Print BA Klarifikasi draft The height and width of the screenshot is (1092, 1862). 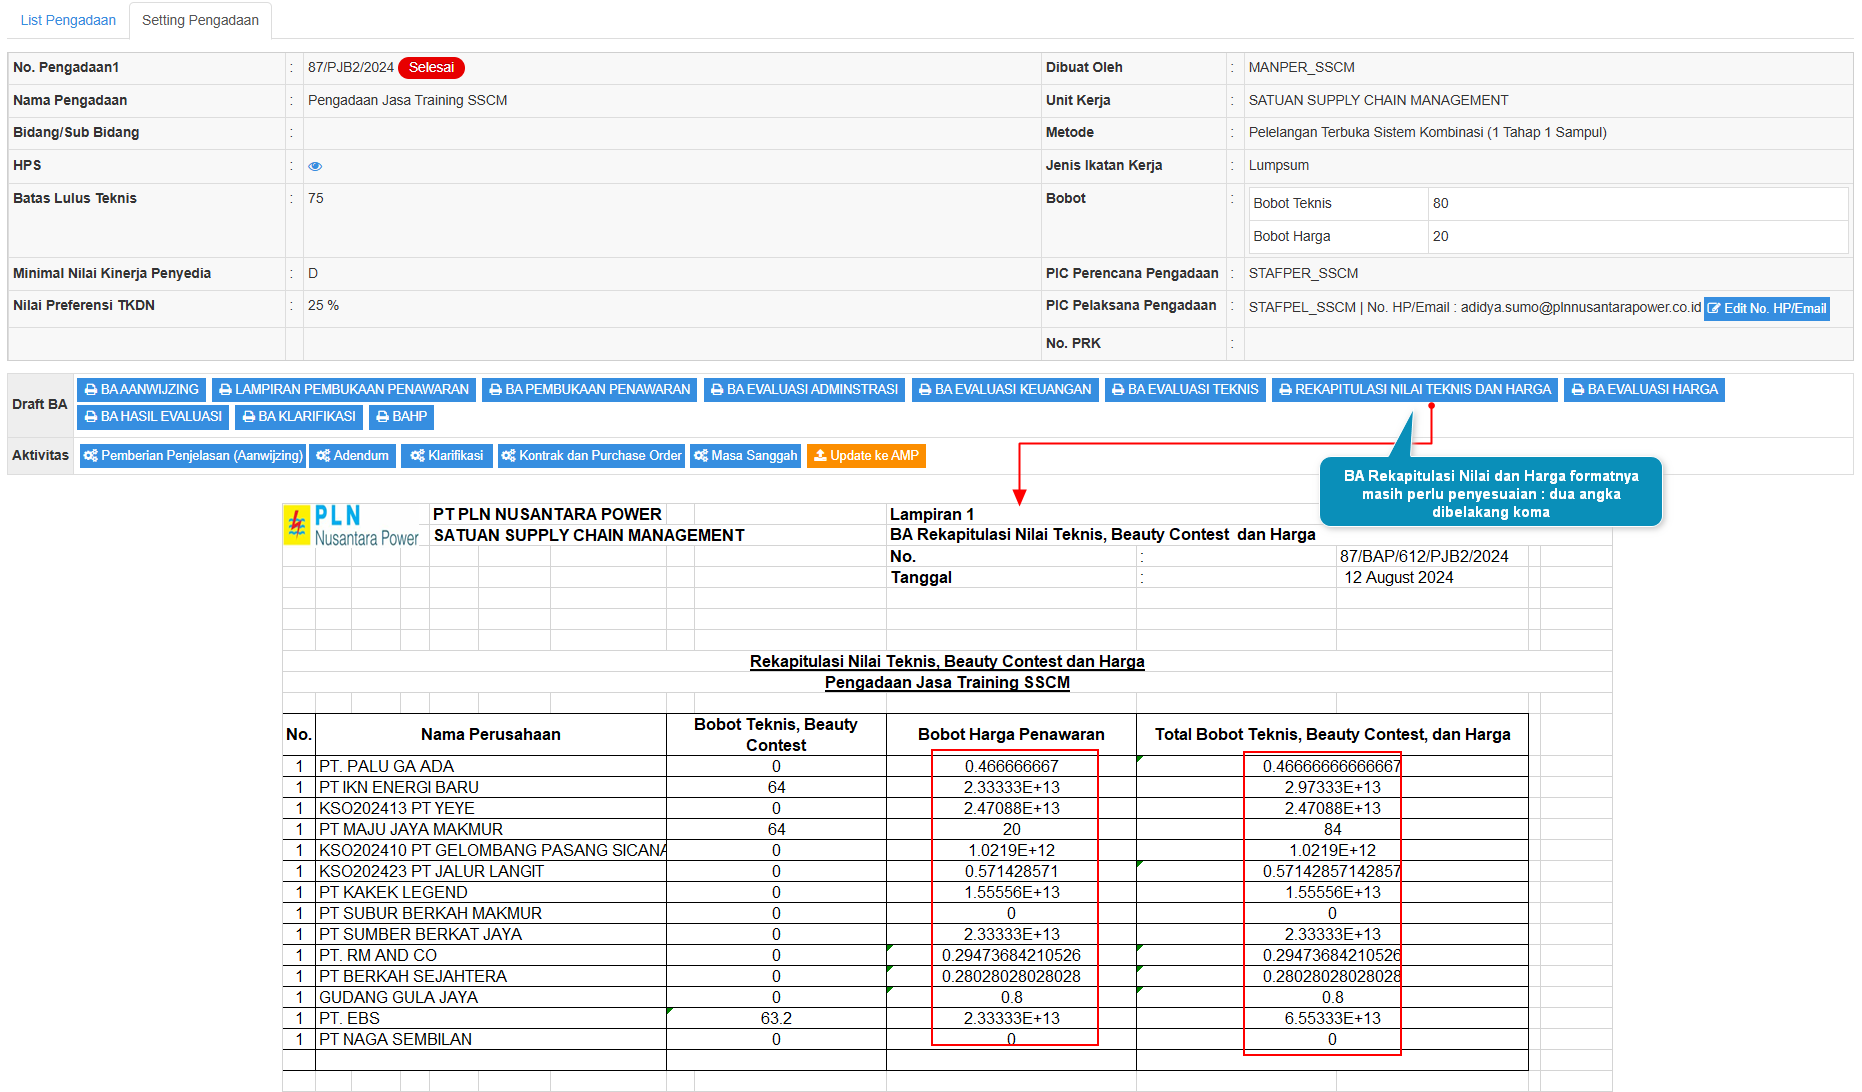point(298,417)
